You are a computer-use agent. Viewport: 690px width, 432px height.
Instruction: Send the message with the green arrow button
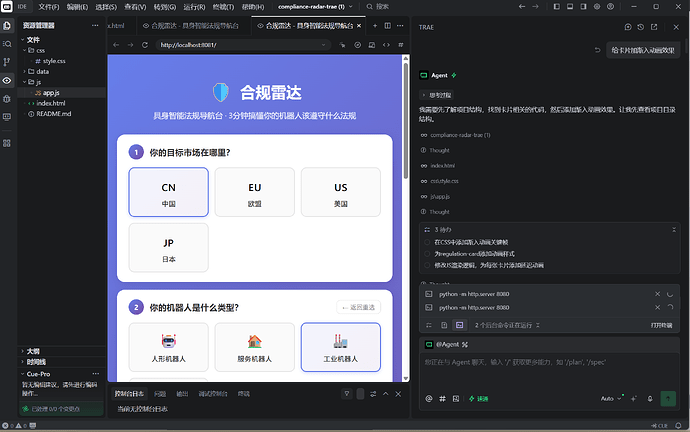(668, 399)
